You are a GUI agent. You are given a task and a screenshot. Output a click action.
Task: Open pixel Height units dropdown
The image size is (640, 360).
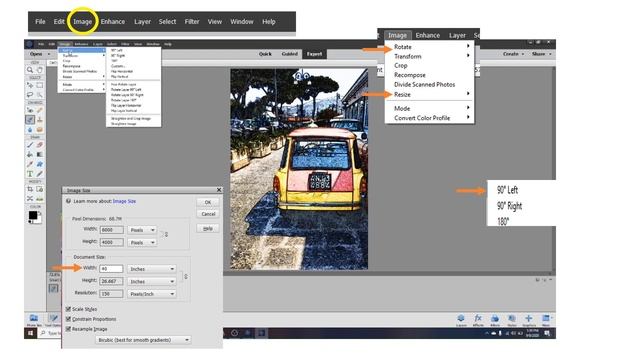(x=142, y=242)
